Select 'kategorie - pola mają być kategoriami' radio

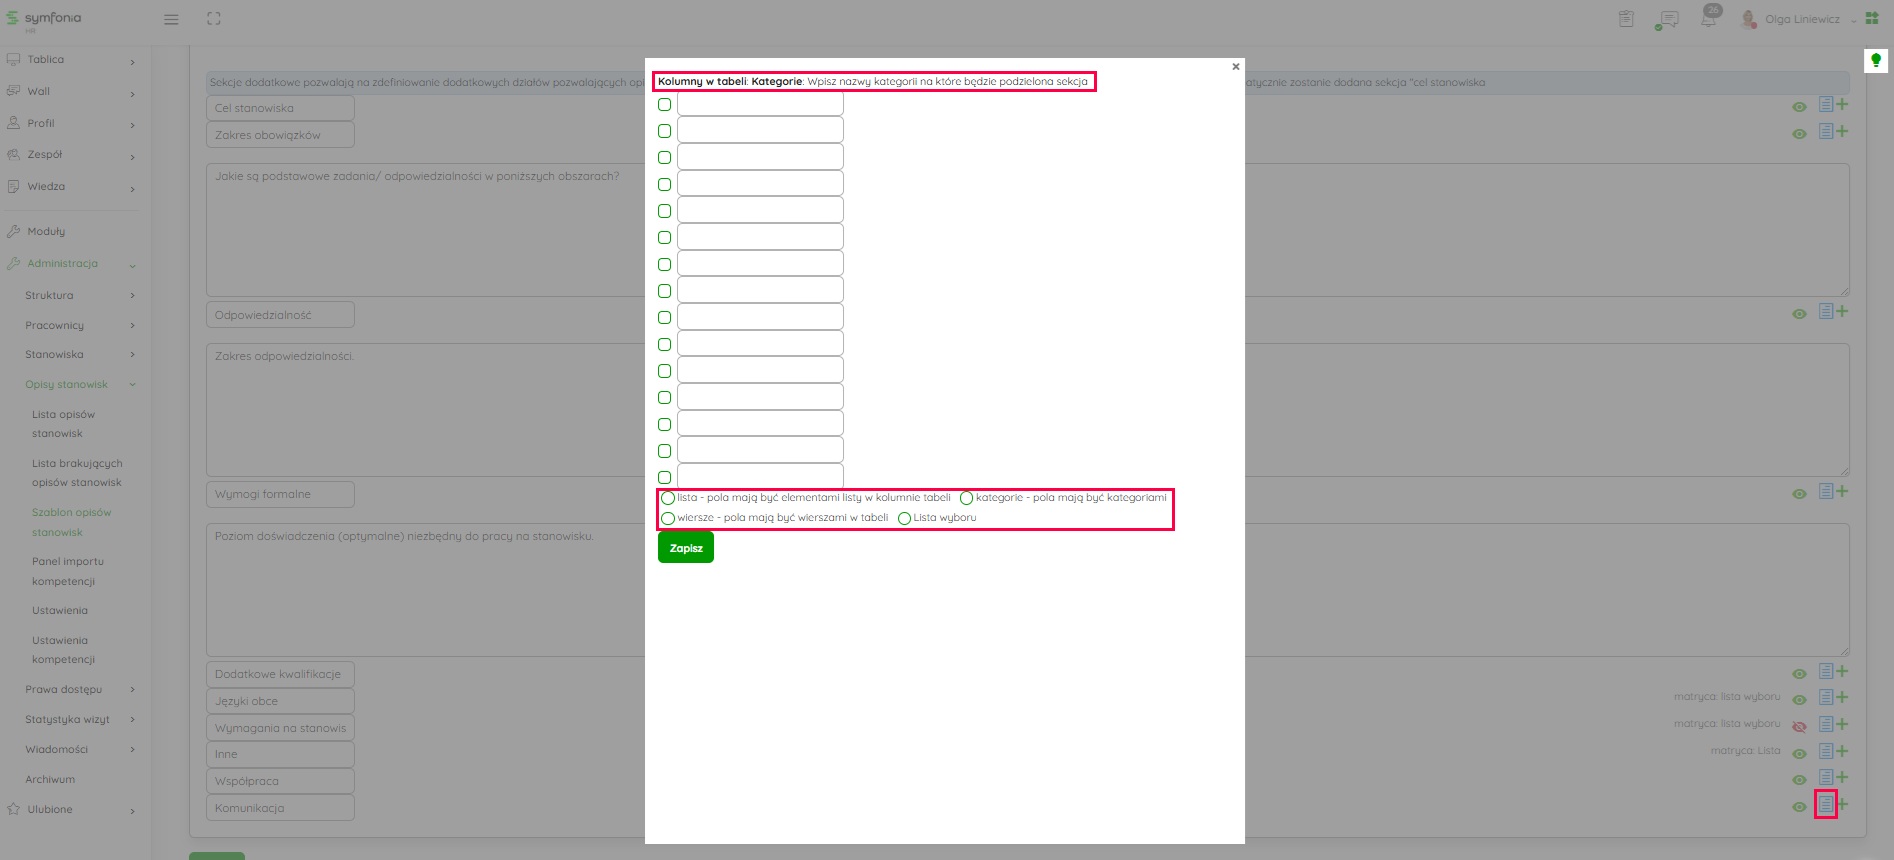click(966, 498)
